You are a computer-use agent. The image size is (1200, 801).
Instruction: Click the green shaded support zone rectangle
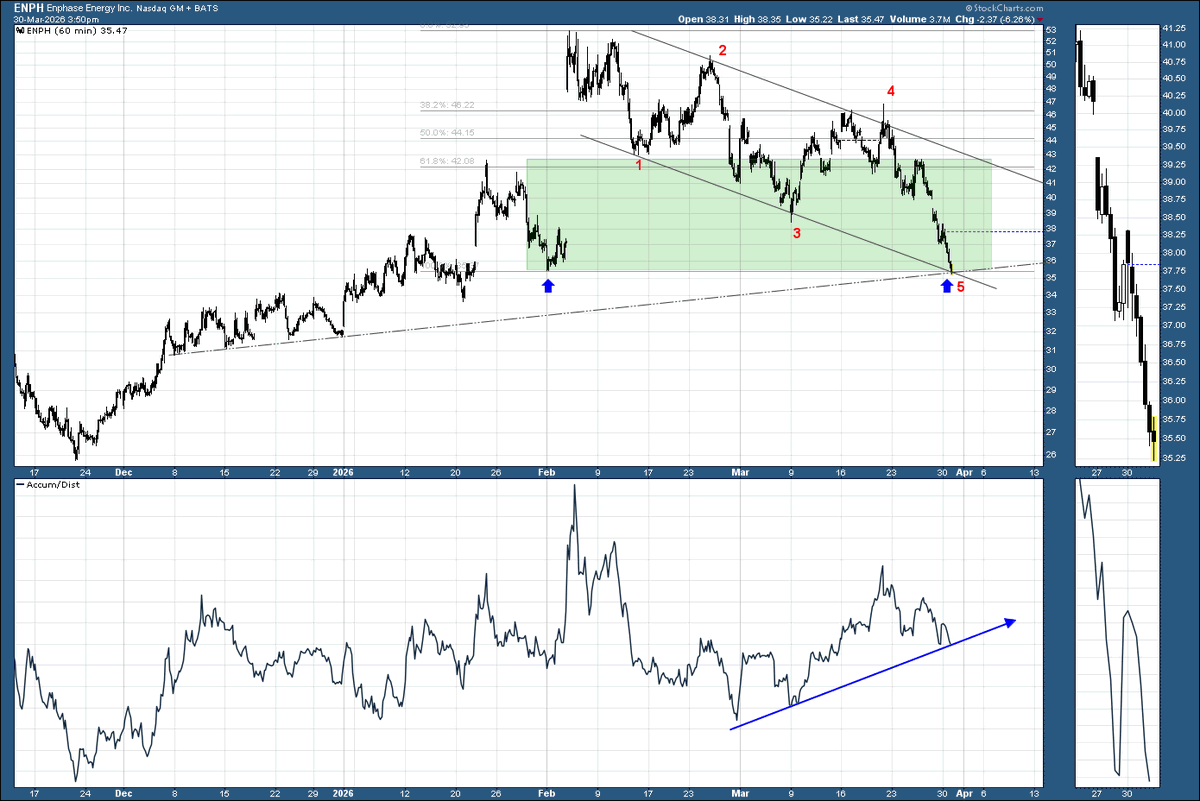pos(758,214)
